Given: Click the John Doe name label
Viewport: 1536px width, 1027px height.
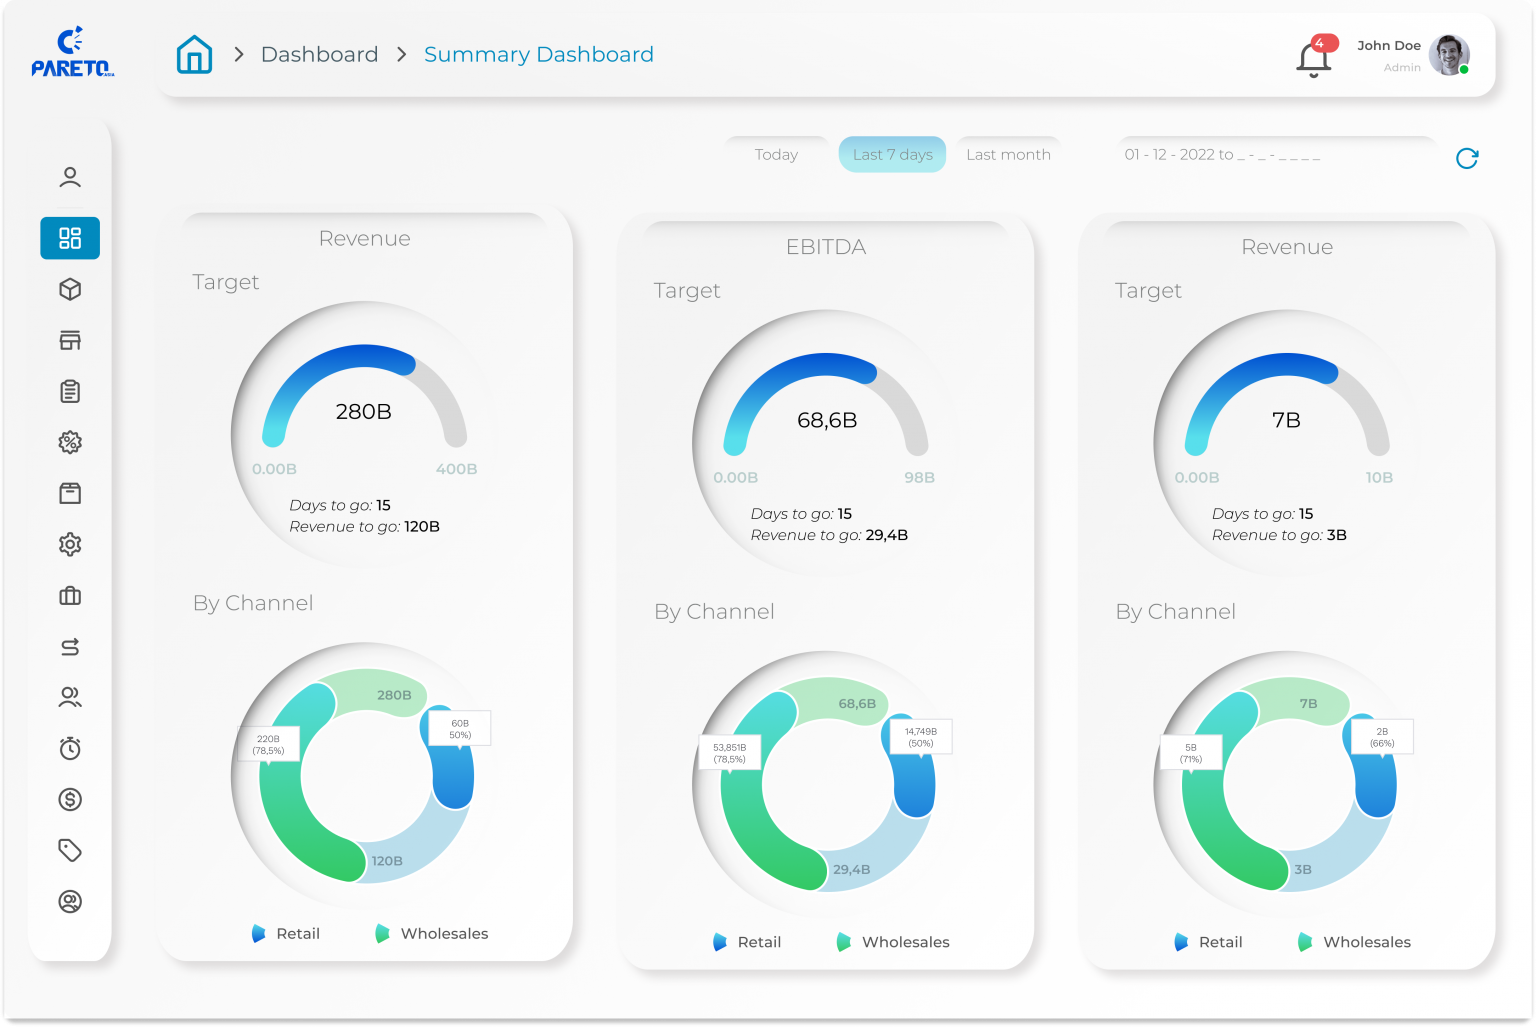Looking at the screenshot, I should 1388,46.
